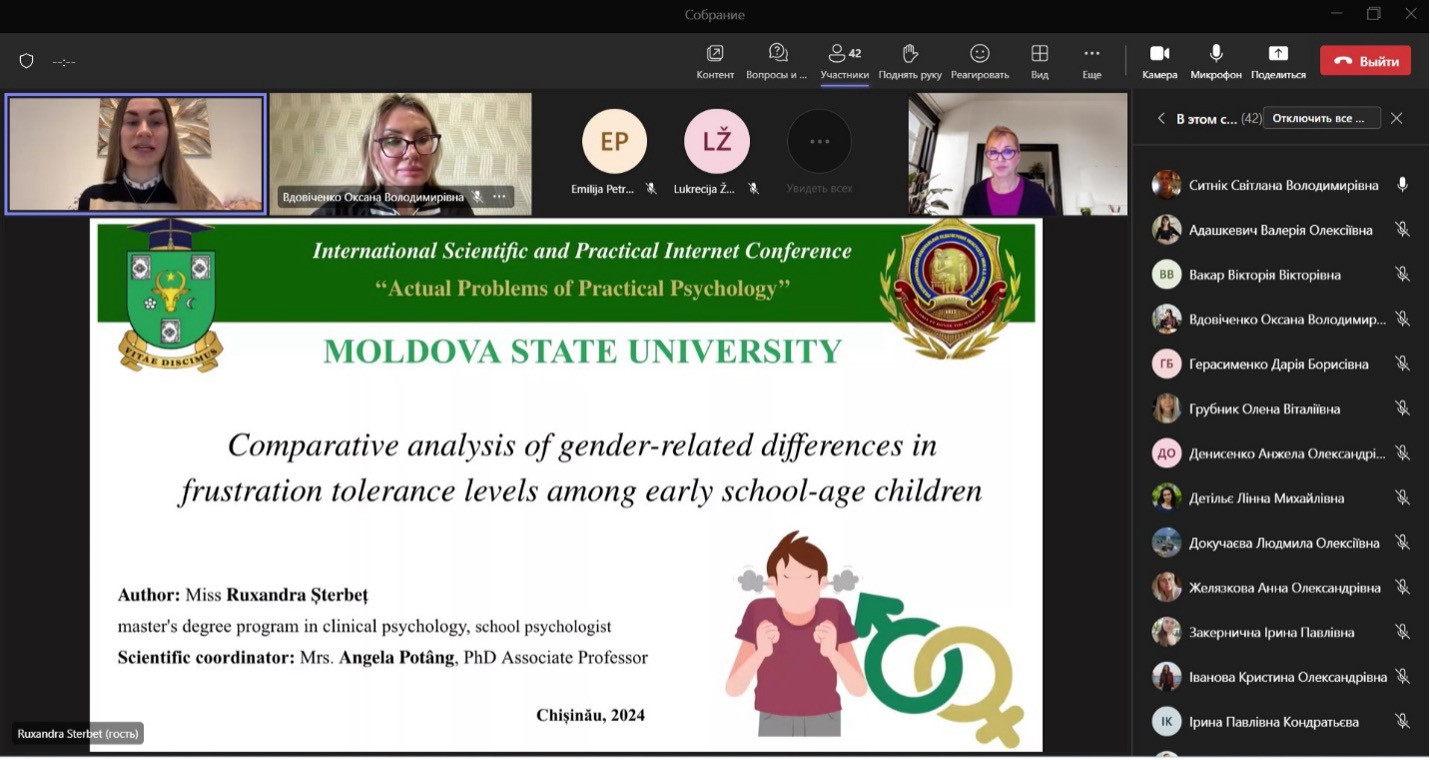Click avatar of Ситнік Світлана Володимирівна
The image size is (1430, 760).
pos(1166,185)
